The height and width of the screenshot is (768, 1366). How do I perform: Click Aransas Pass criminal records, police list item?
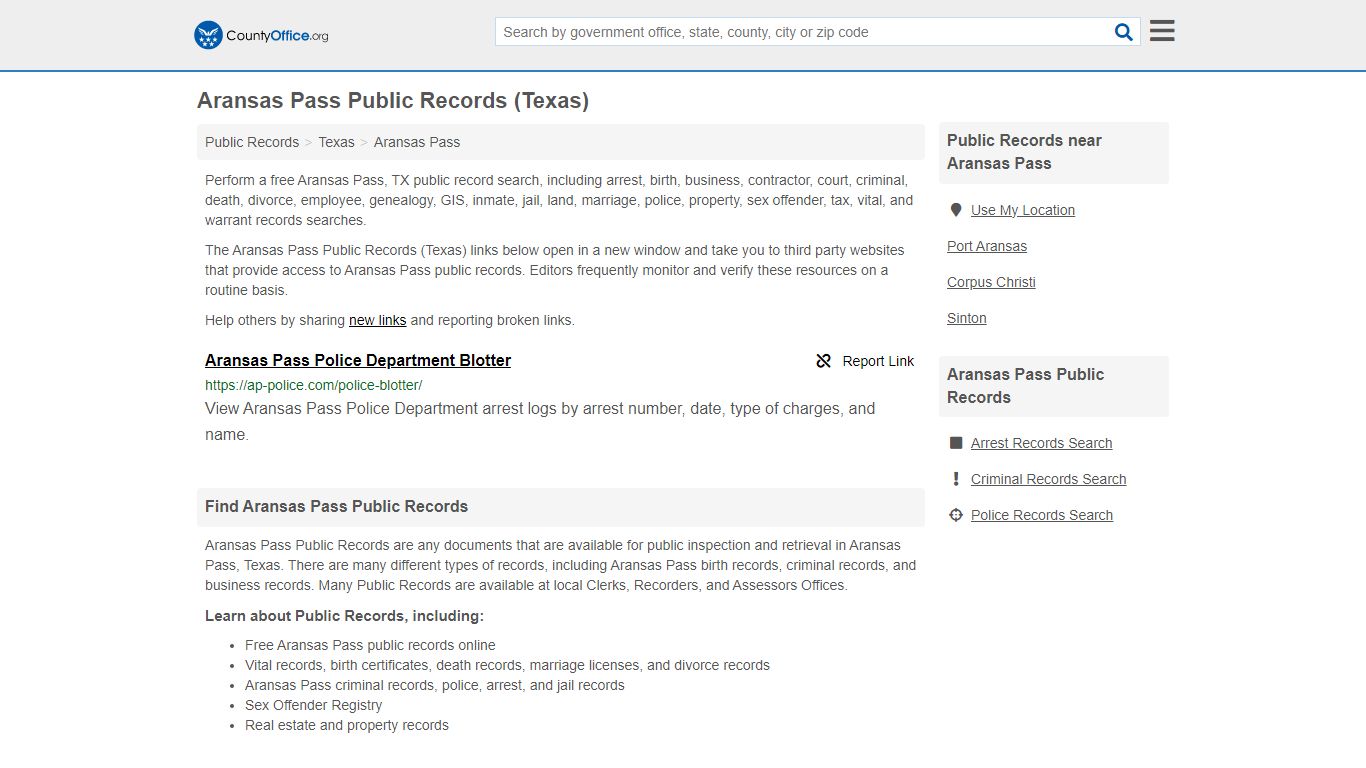click(434, 685)
